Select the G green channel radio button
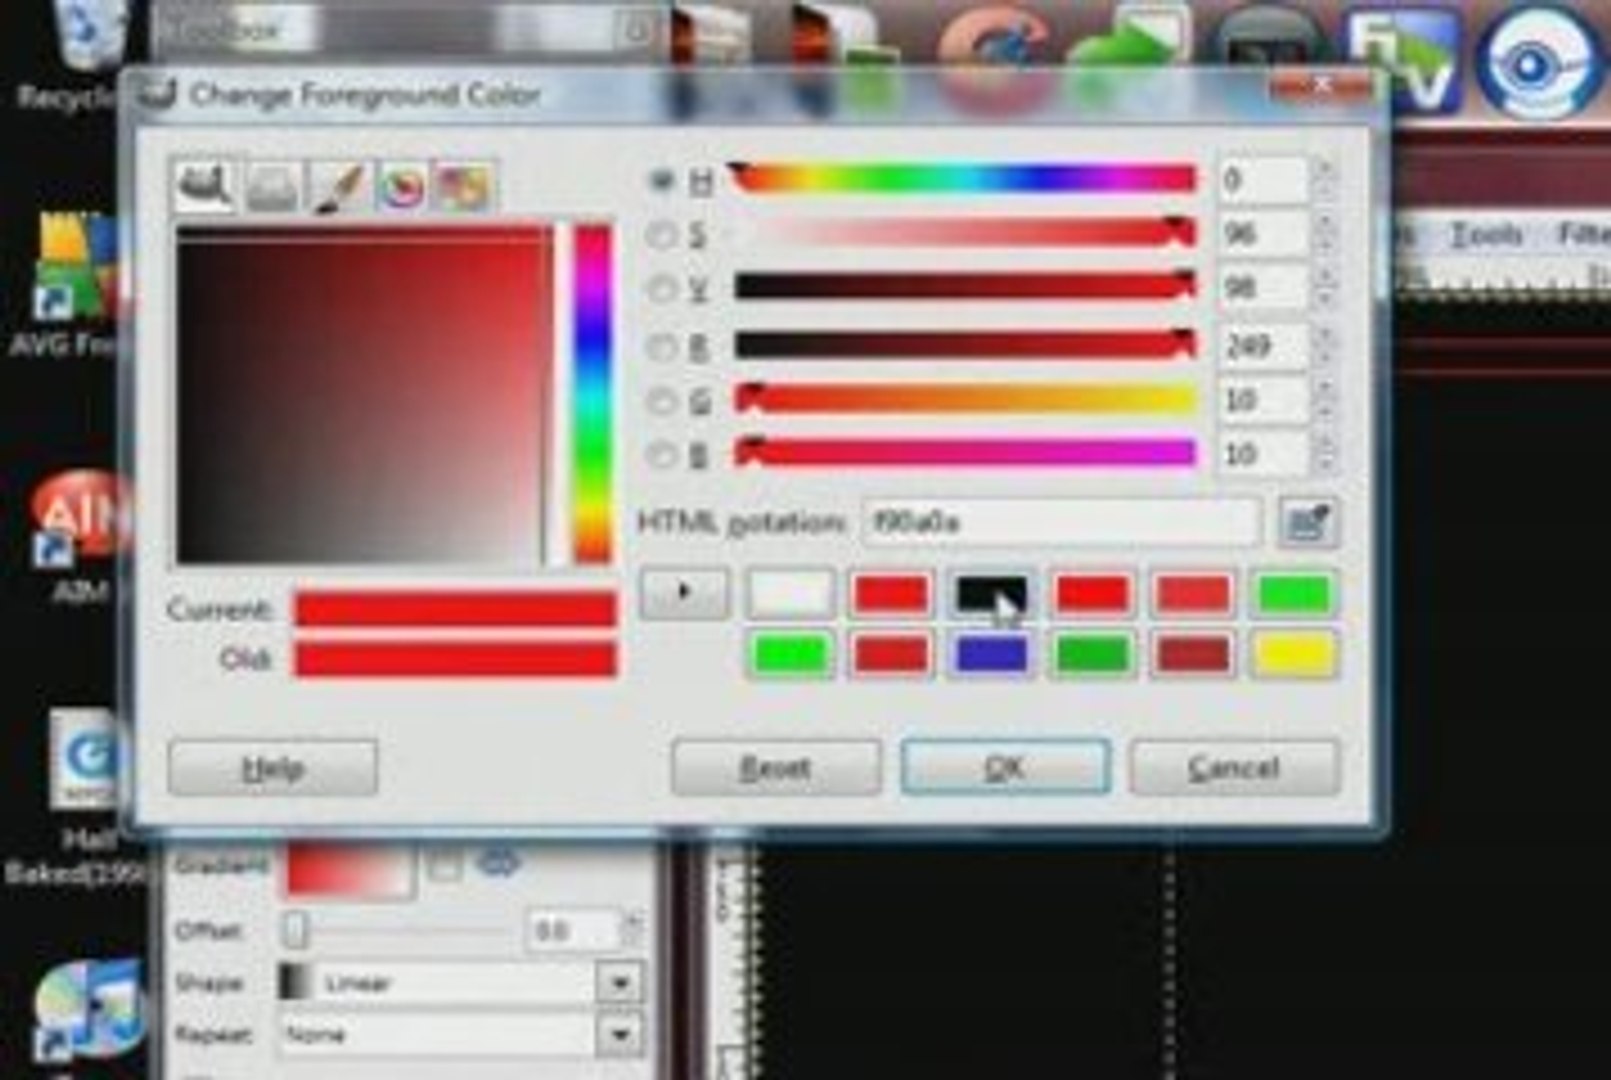1611x1080 pixels. (660, 398)
